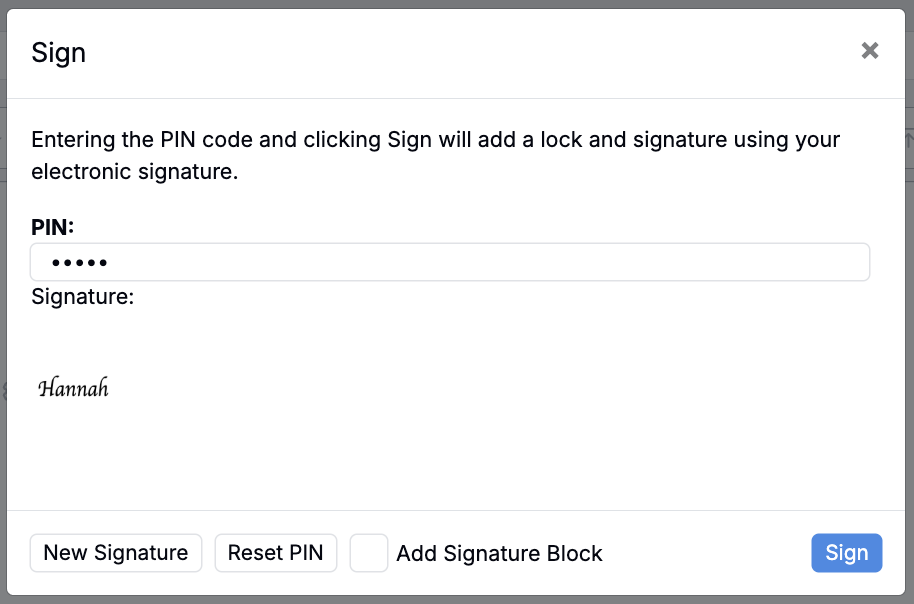Focus the PIN input field
Viewport: 914px width, 604px height.
tap(450, 263)
